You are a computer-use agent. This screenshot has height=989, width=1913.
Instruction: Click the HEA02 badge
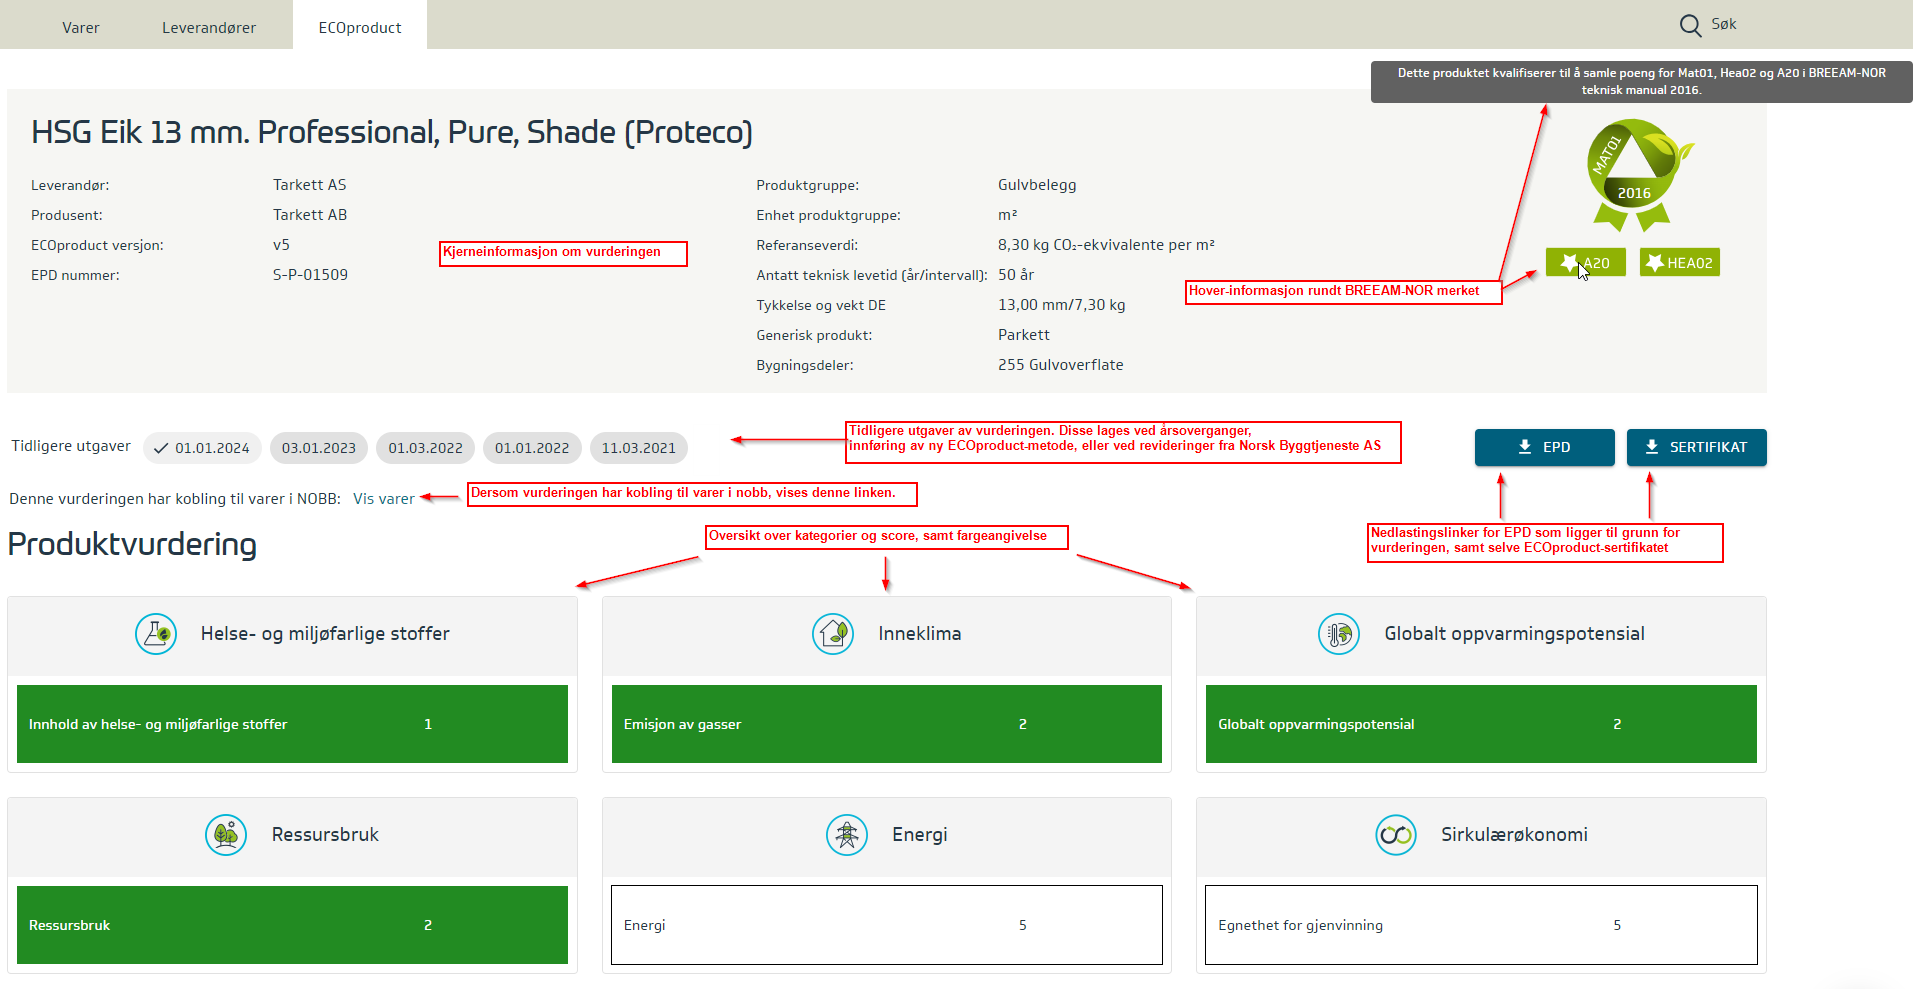tap(1679, 263)
